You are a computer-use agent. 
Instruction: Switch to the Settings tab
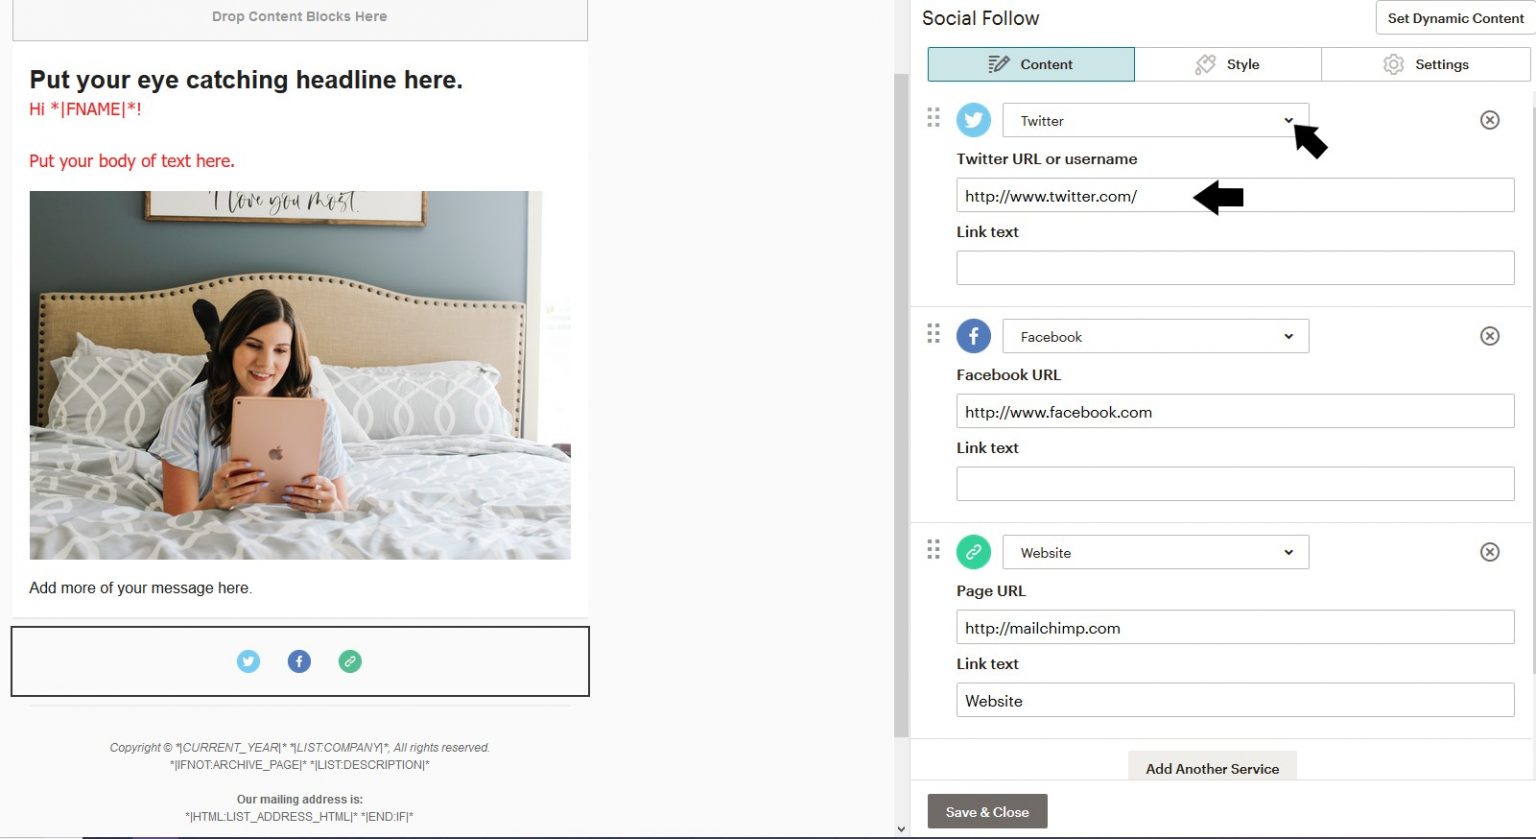1426,64
